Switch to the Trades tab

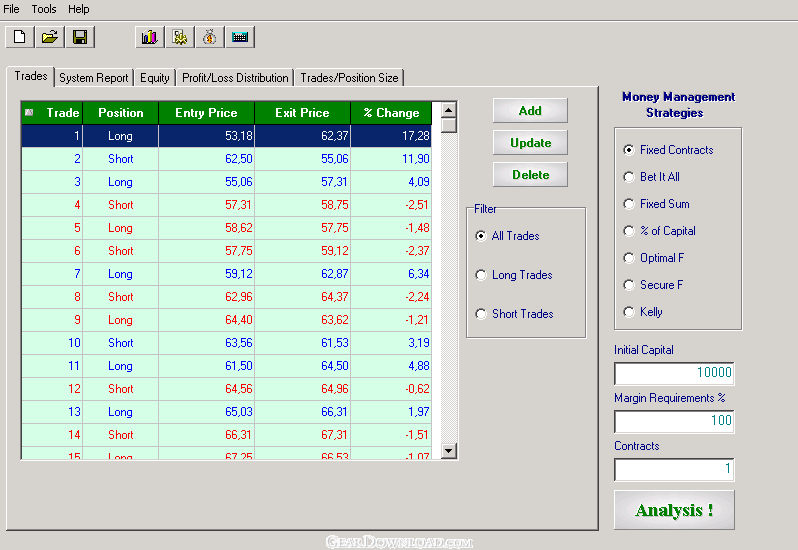31,76
